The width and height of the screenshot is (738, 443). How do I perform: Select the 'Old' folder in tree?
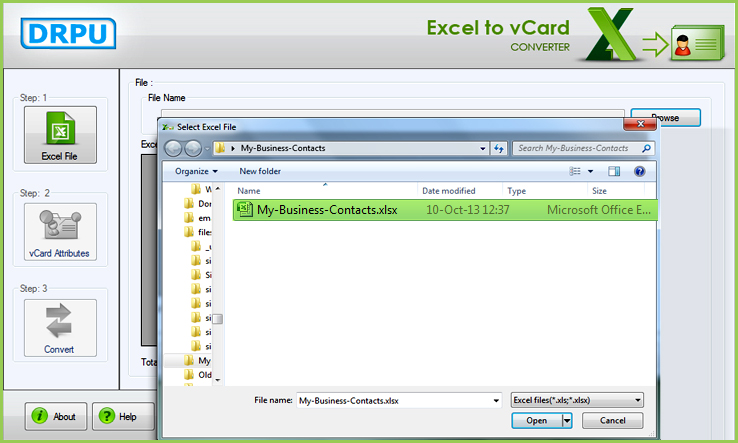[x=198, y=375]
